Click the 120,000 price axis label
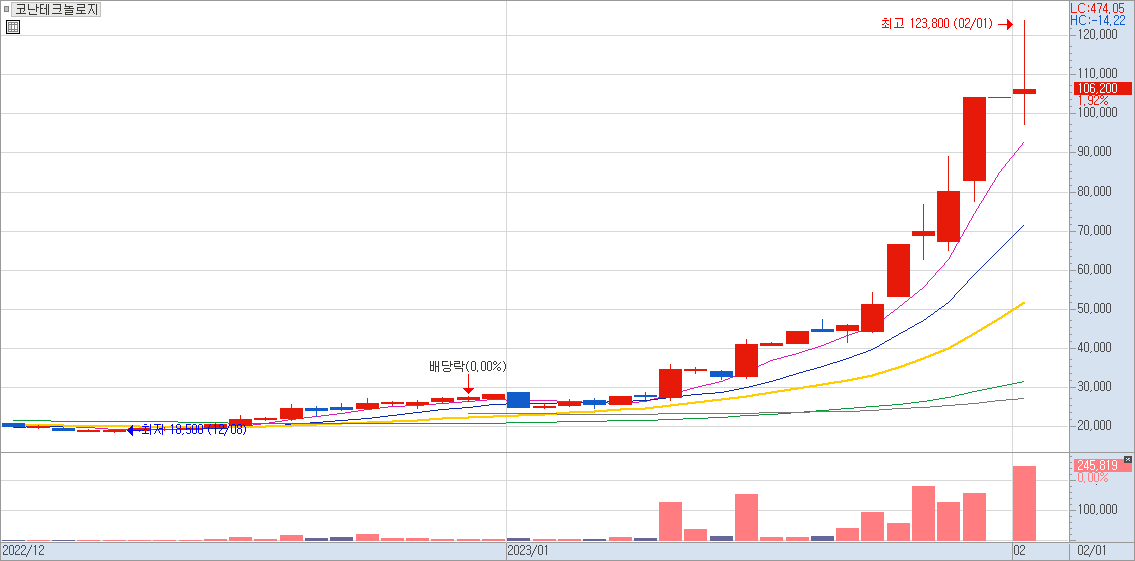 1097,35
